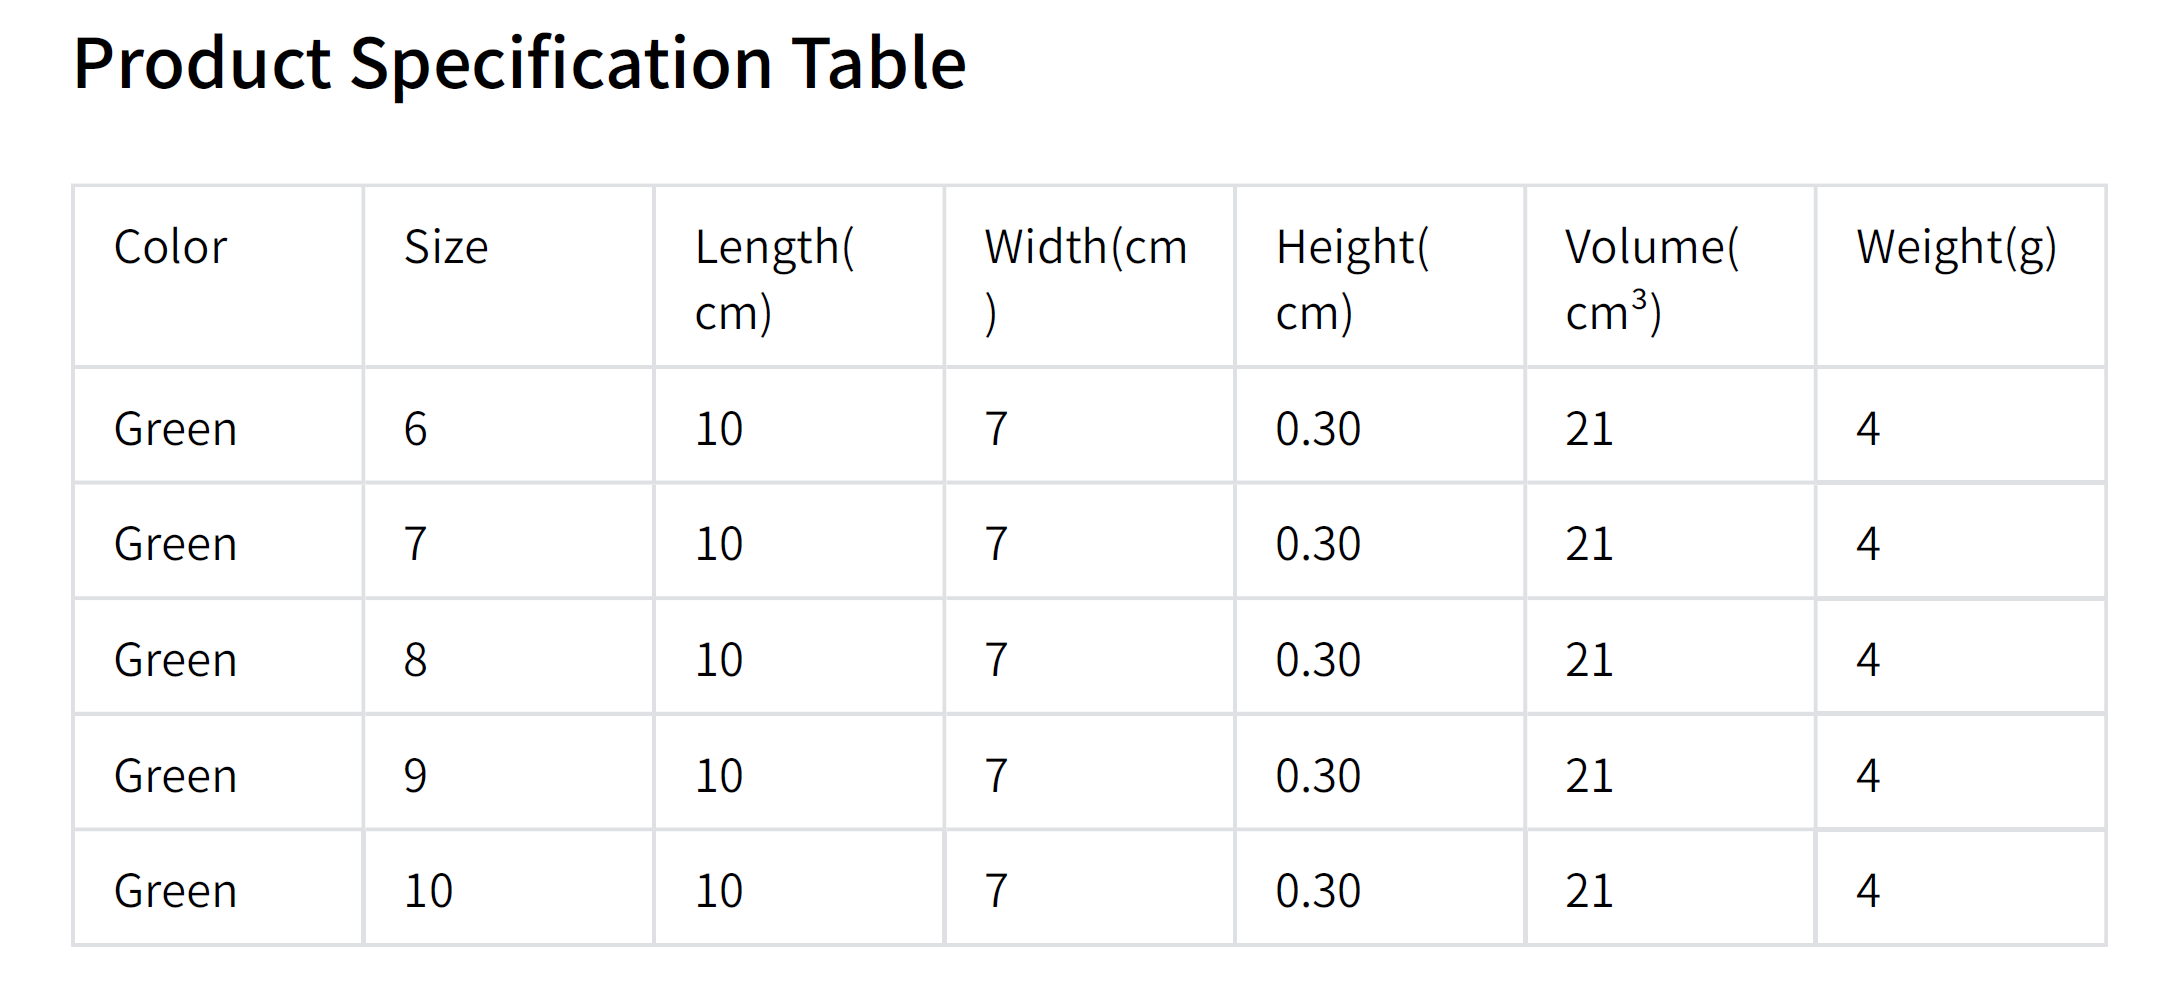This screenshot has height=990, width=2179.
Task: Click Green in the size 6 row
Action: (176, 429)
